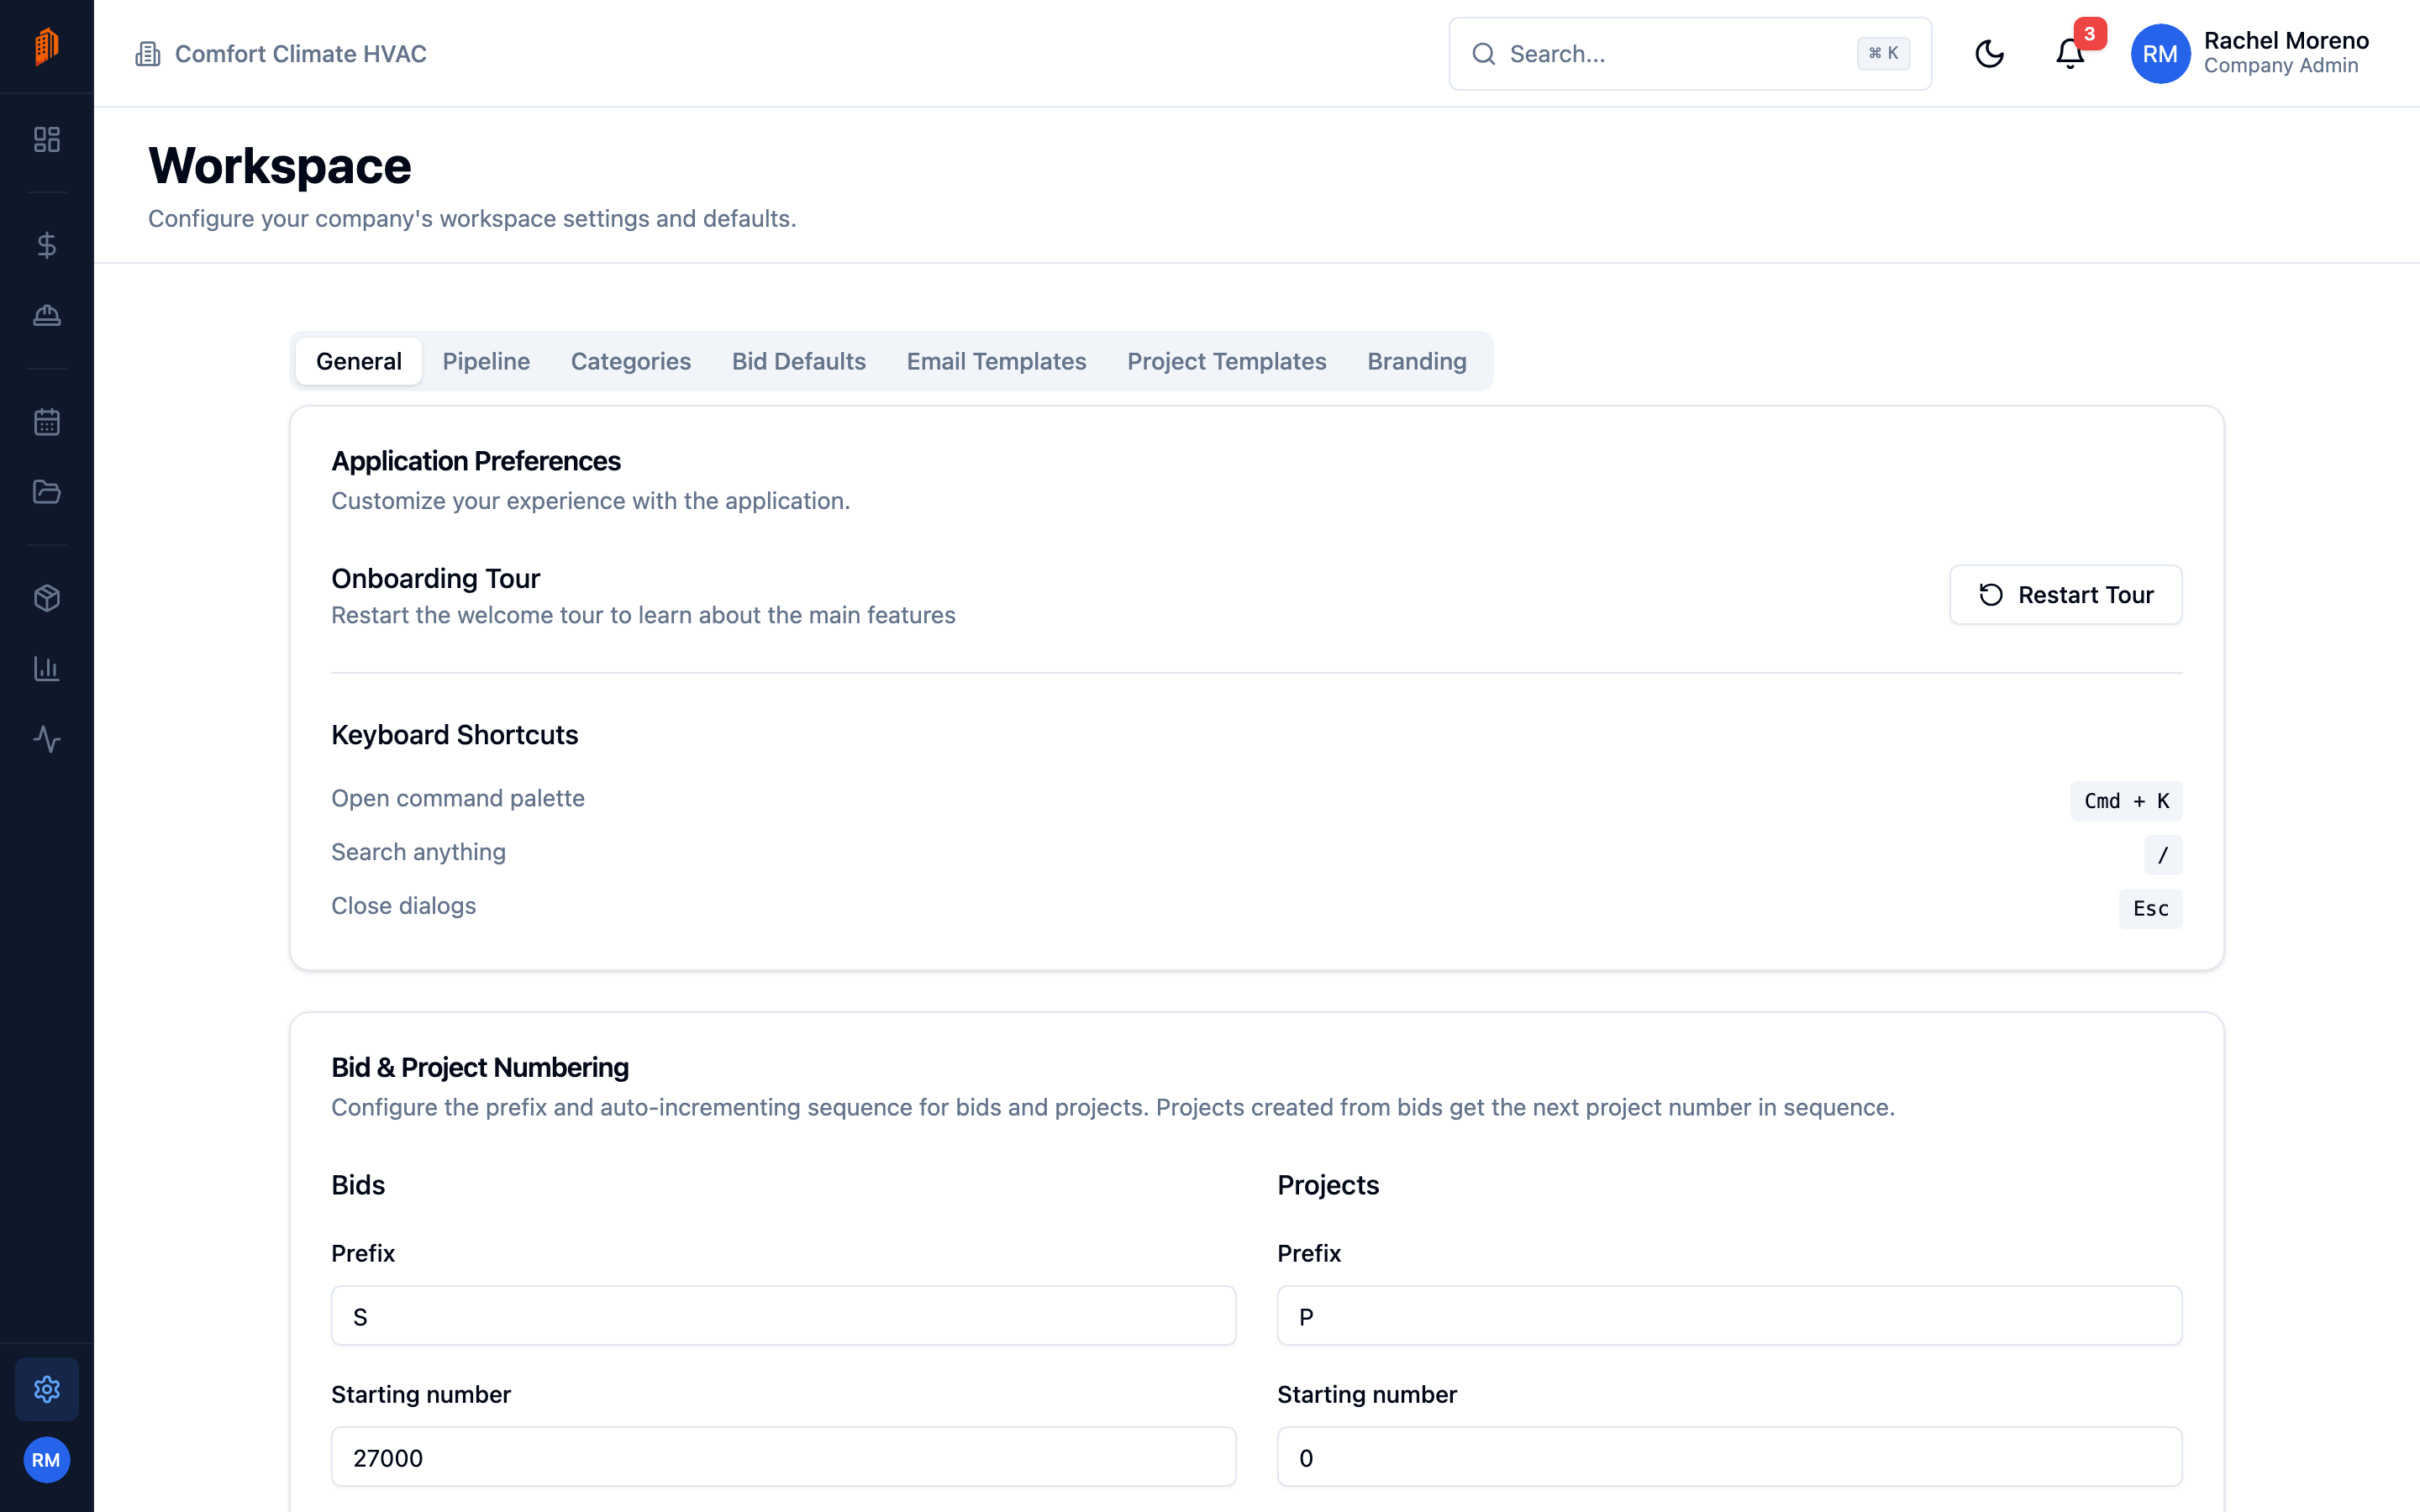Open the dollar sign bids icon
Image resolution: width=2420 pixels, height=1512 pixels.
click(47, 245)
